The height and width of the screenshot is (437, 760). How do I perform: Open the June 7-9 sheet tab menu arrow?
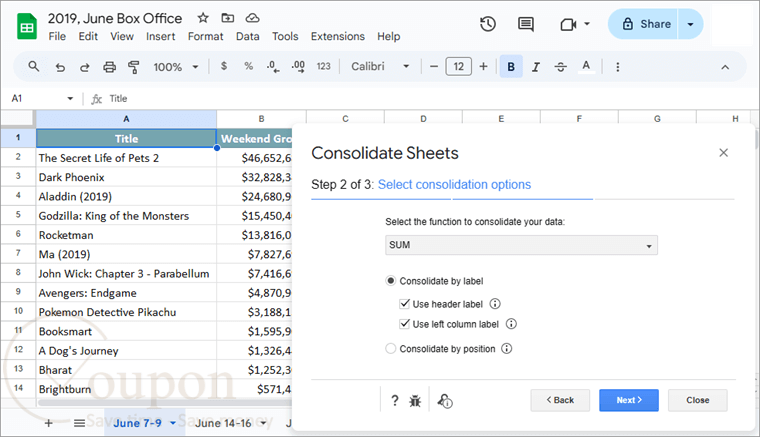pyautogui.click(x=173, y=423)
